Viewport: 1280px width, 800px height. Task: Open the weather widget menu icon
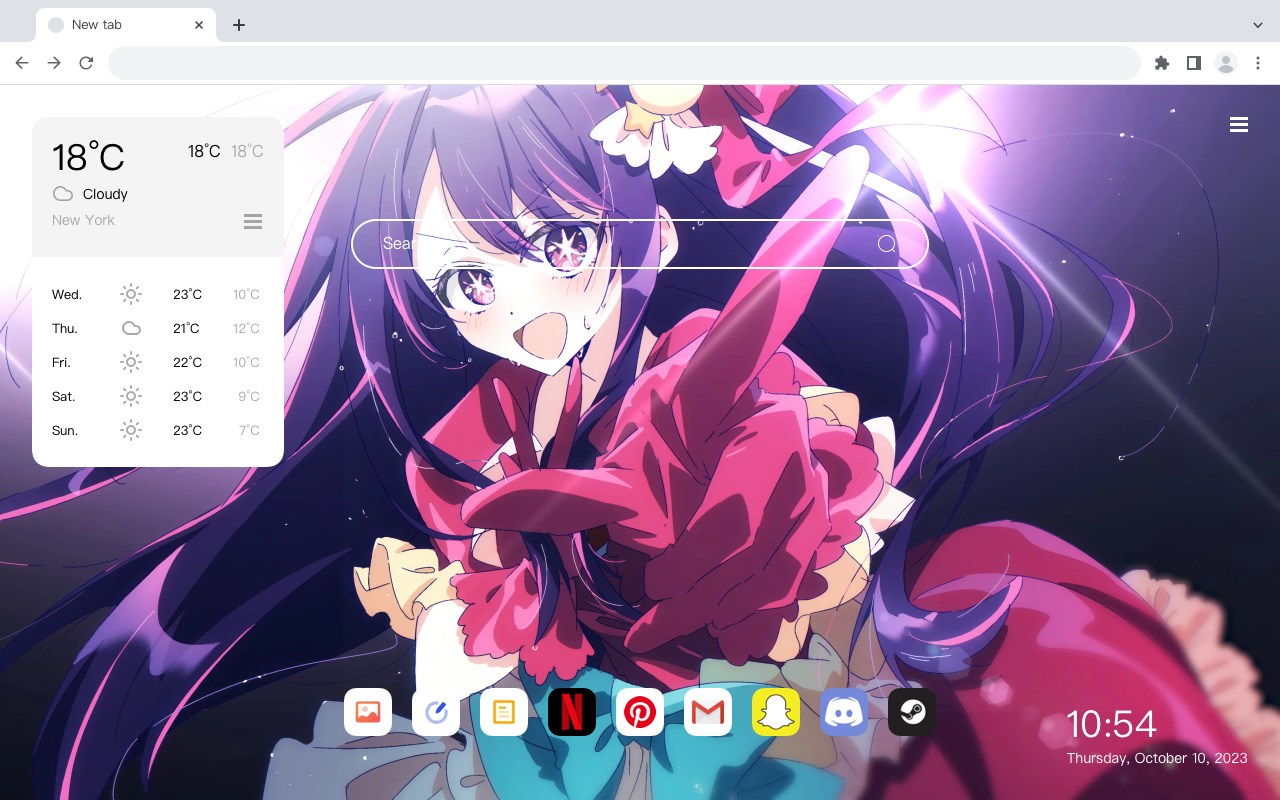253,221
